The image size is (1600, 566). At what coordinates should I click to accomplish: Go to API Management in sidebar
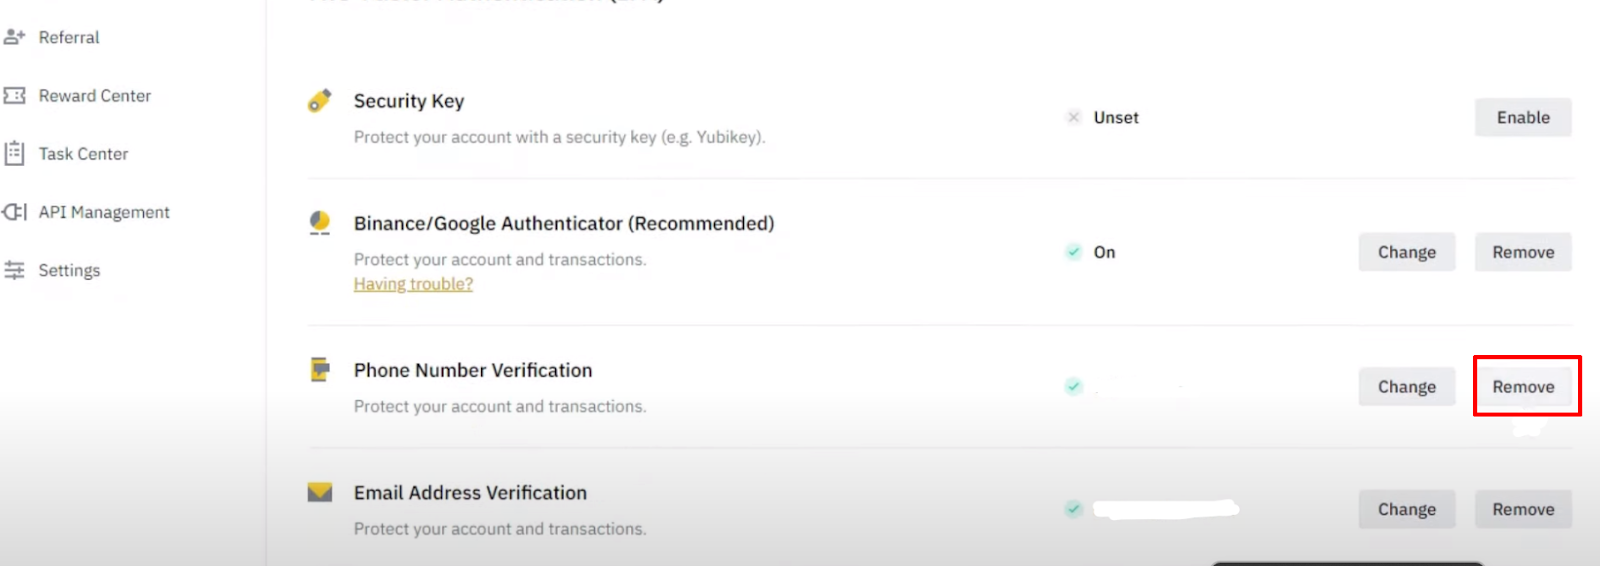(104, 212)
